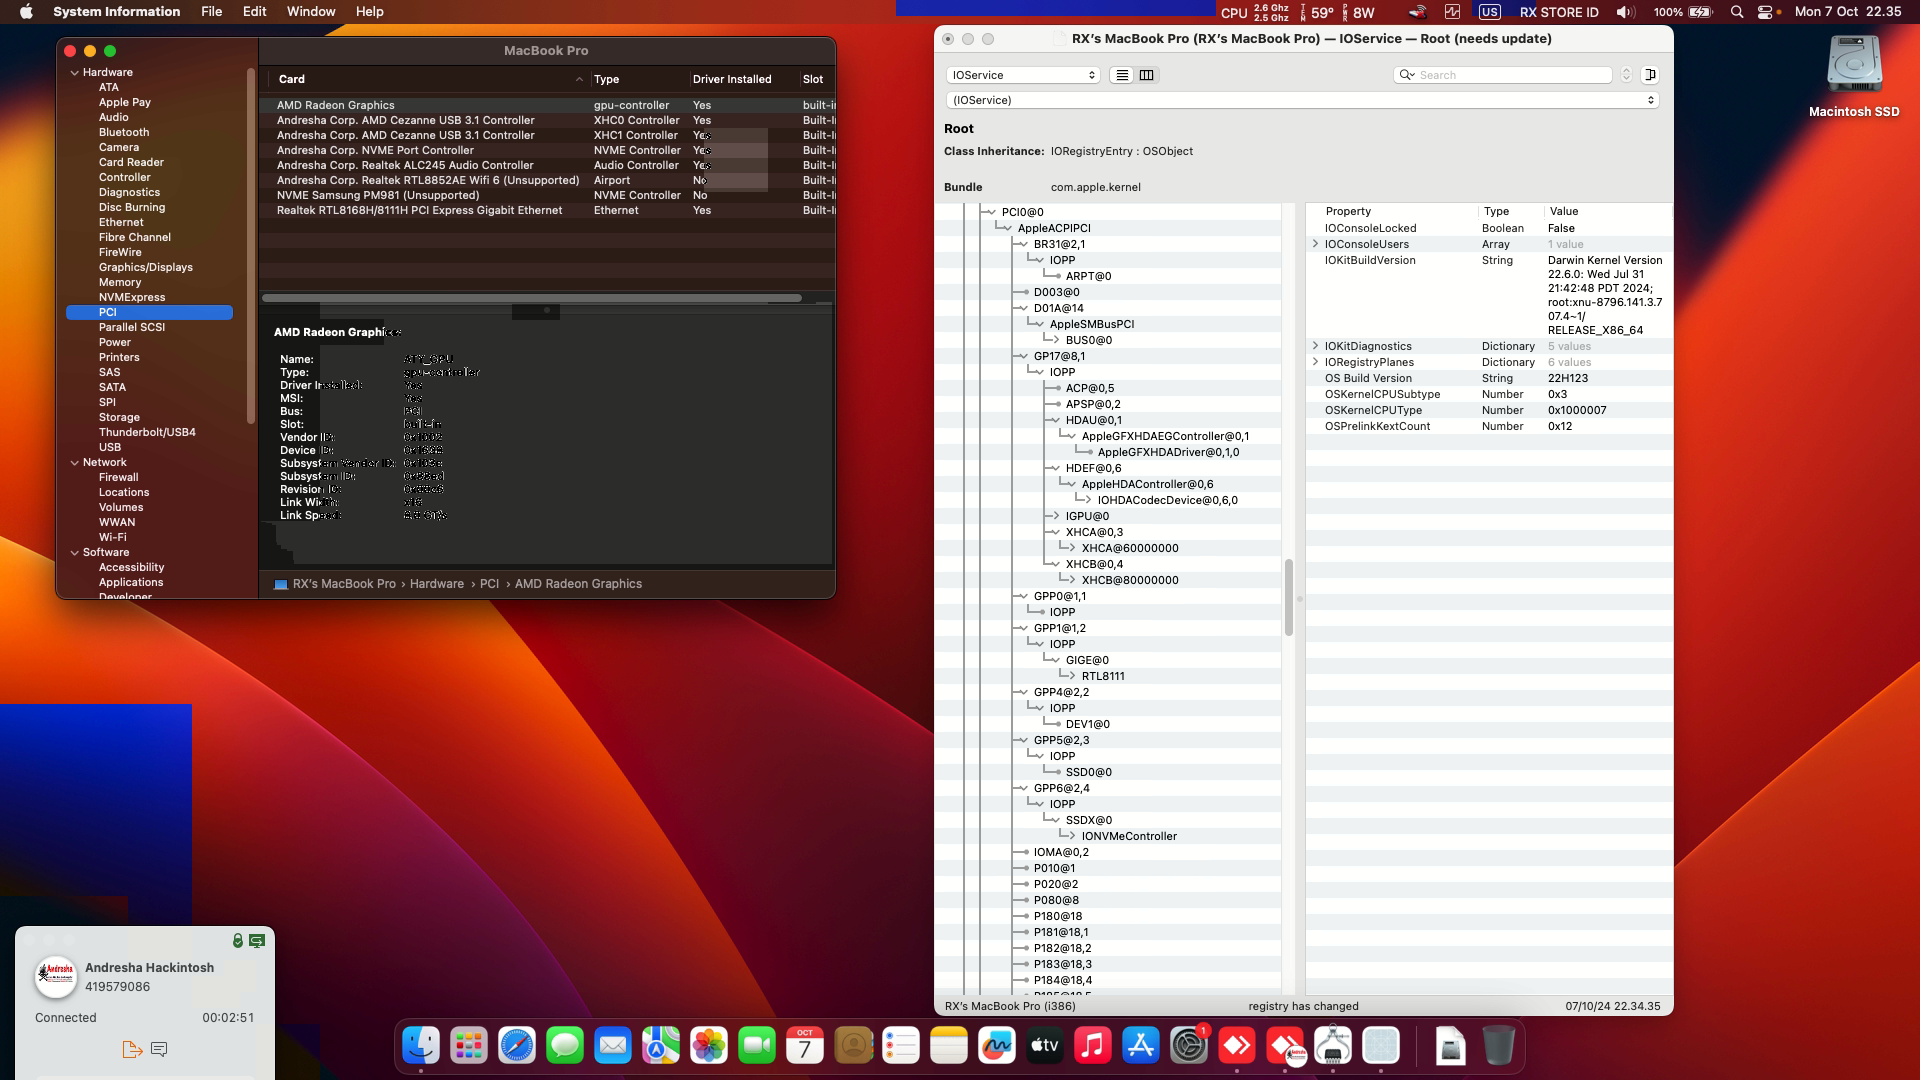Click AnyDesk file transfer icon in session panel
This screenshot has height=1080, width=1920.
click(x=131, y=1049)
